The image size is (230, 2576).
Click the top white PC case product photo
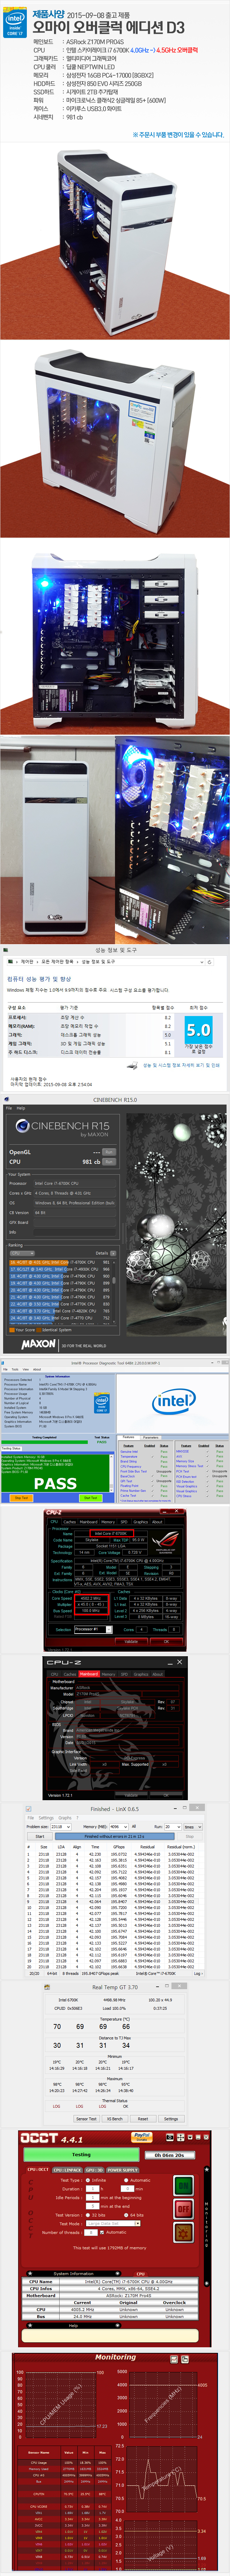115,240
